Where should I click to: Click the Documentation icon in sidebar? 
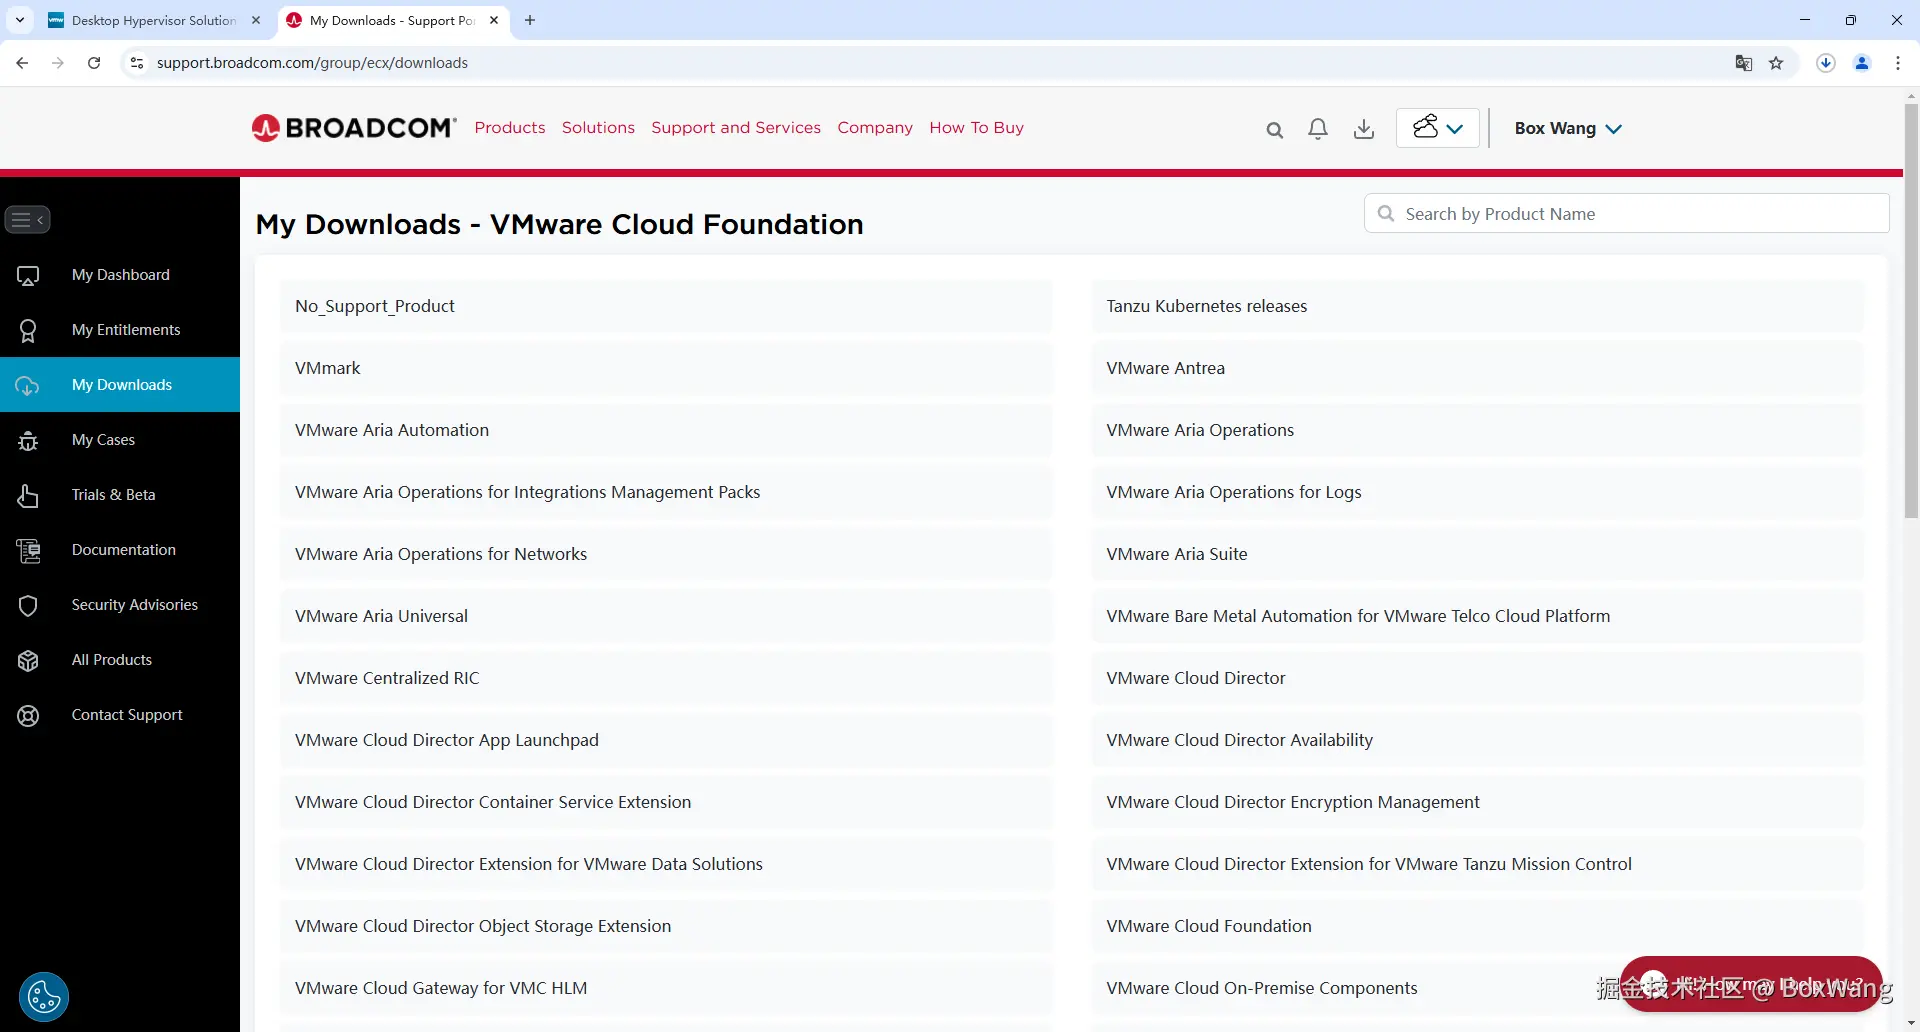[28, 550]
